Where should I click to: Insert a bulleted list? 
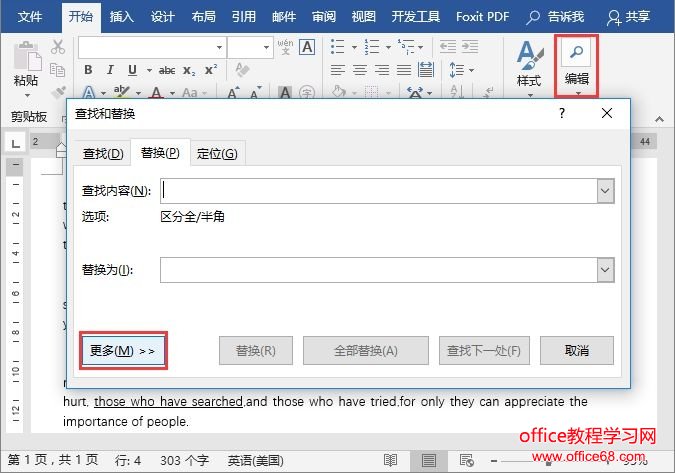(x=338, y=47)
